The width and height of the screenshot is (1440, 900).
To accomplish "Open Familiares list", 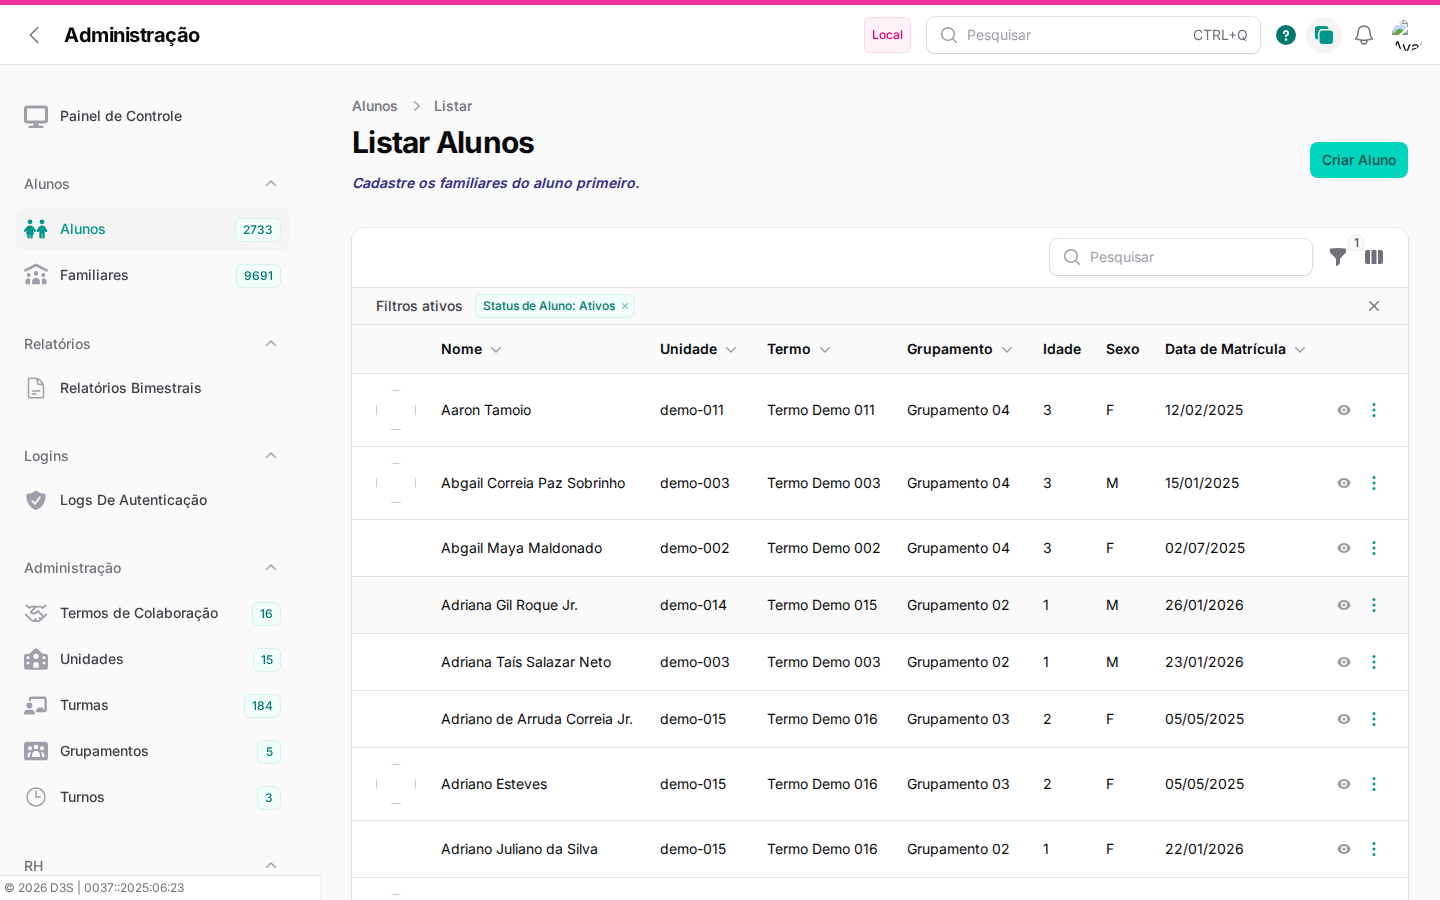I will click(152, 275).
